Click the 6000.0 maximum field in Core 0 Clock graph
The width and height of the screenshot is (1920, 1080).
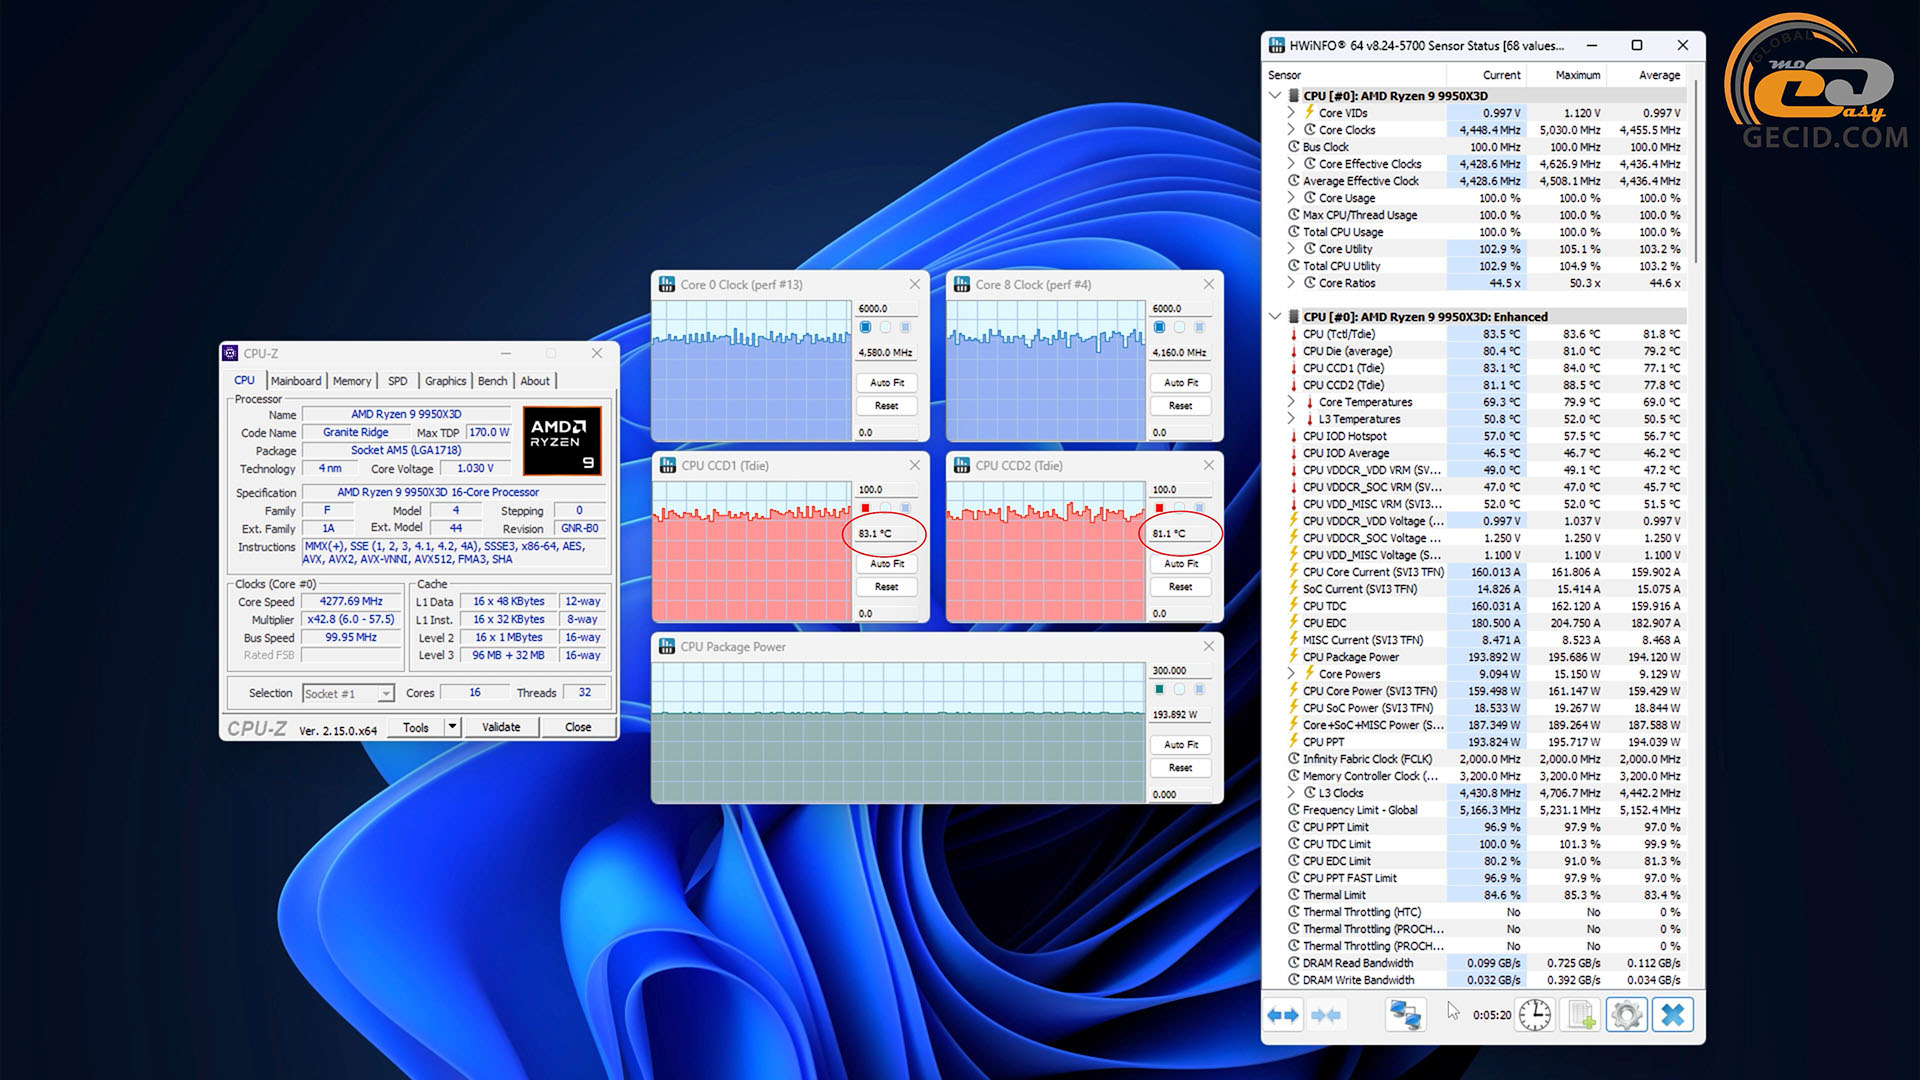coord(886,308)
